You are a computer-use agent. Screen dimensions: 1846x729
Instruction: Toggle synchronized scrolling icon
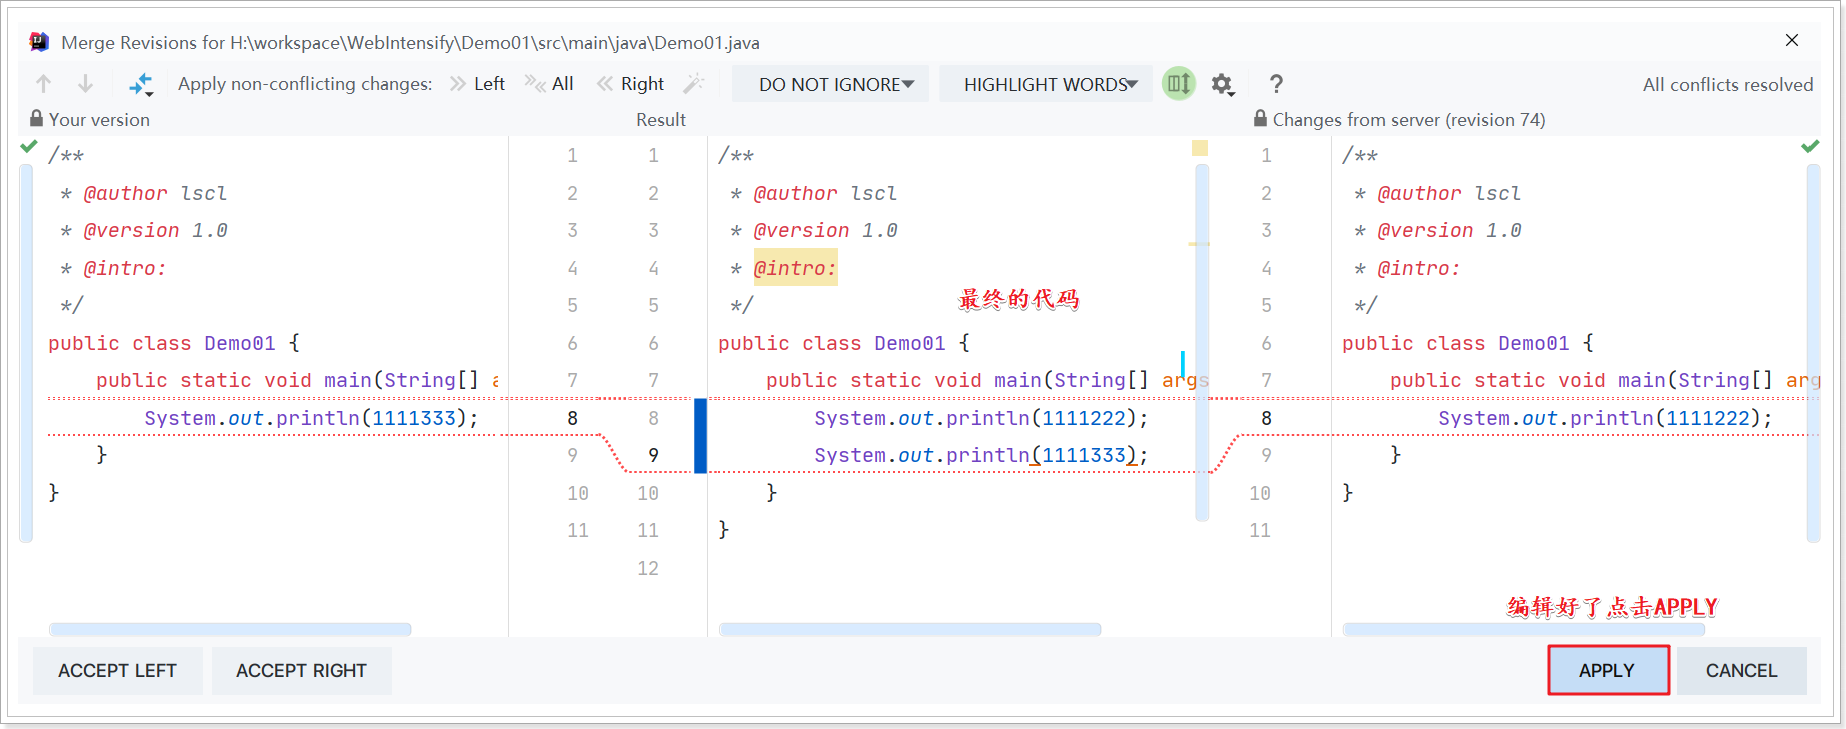tap(1179, 84)
